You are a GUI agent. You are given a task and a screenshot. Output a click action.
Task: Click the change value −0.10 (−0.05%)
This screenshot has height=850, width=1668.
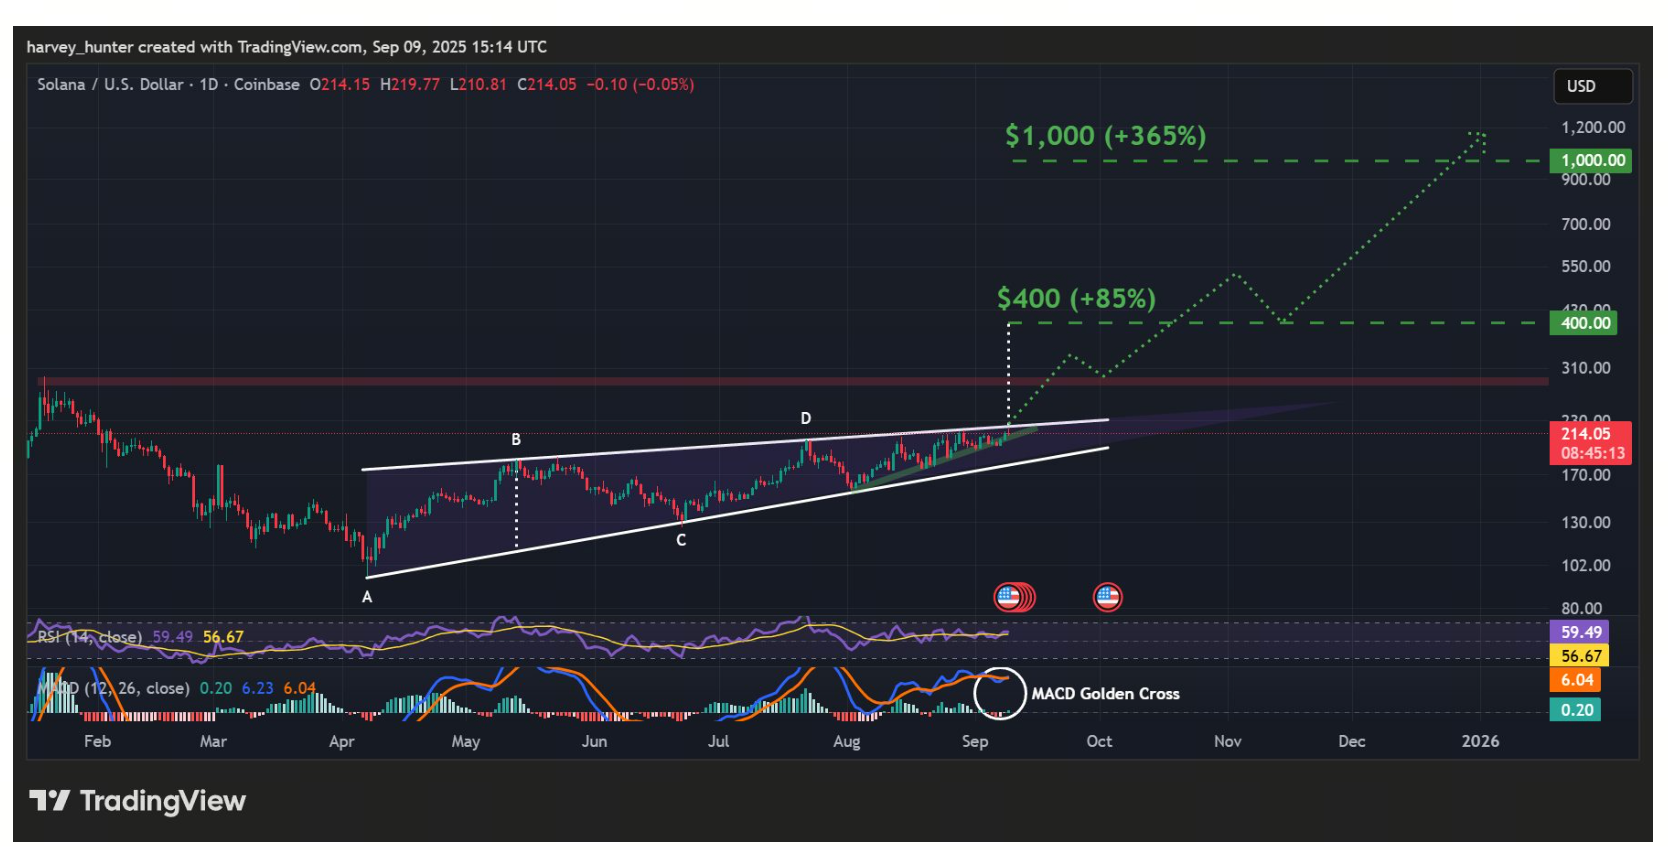click(640, 84)
